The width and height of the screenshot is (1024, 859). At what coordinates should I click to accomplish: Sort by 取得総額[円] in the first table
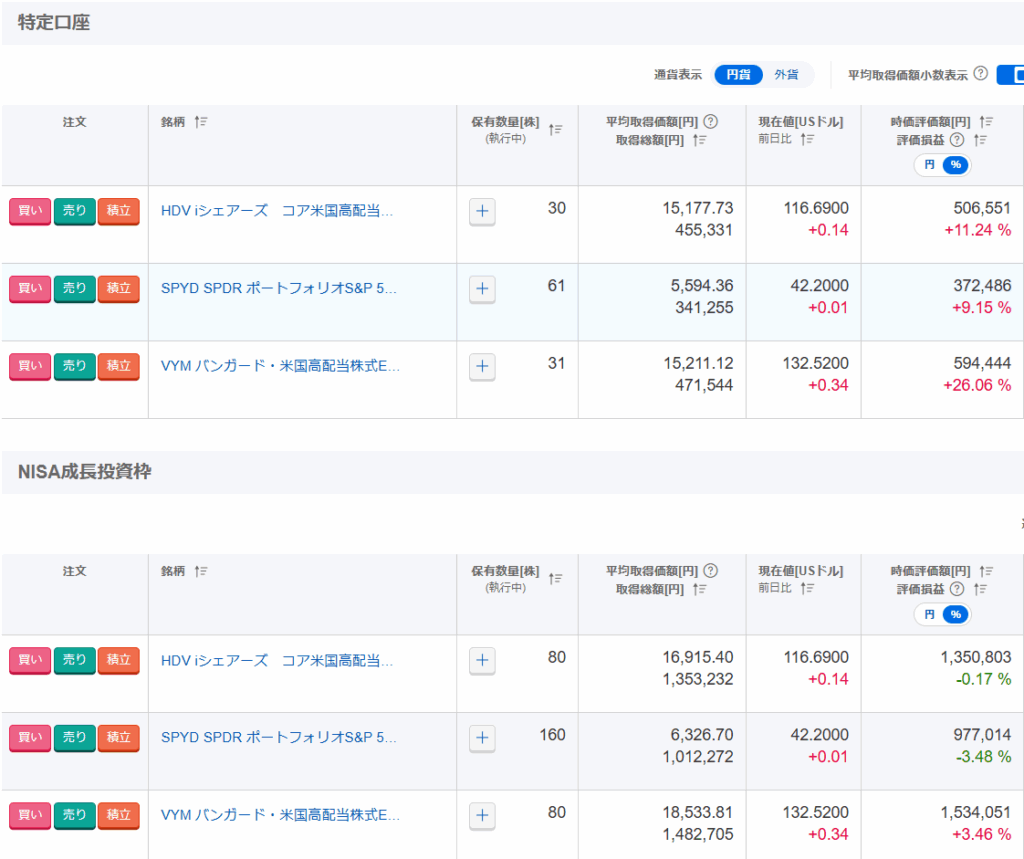coord(697,142)
